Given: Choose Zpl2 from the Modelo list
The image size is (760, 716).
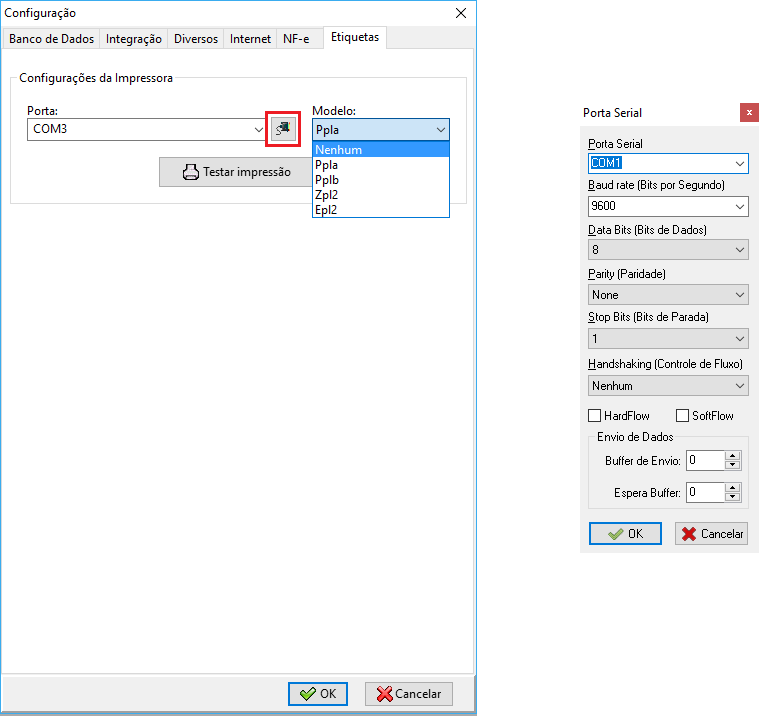Looking at the screenshot, I should point(327,195).
